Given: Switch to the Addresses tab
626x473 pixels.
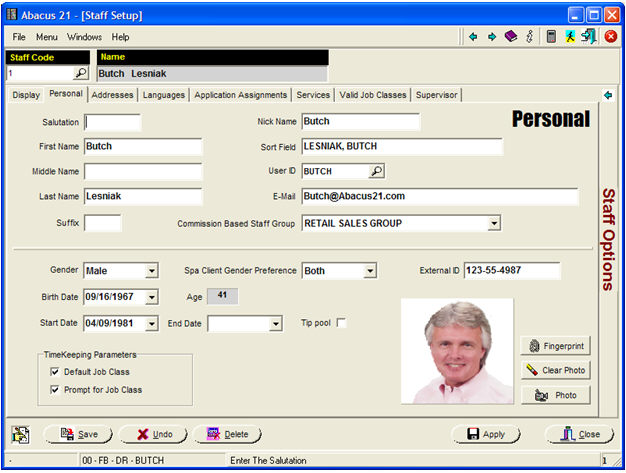Looking at the screenshot, I should 112,95.
